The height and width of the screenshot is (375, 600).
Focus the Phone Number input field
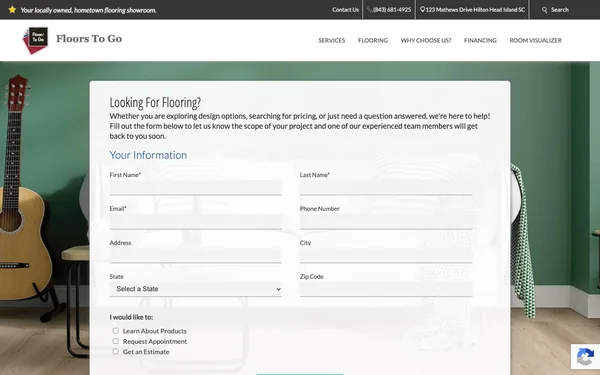(x=386, y=222)
